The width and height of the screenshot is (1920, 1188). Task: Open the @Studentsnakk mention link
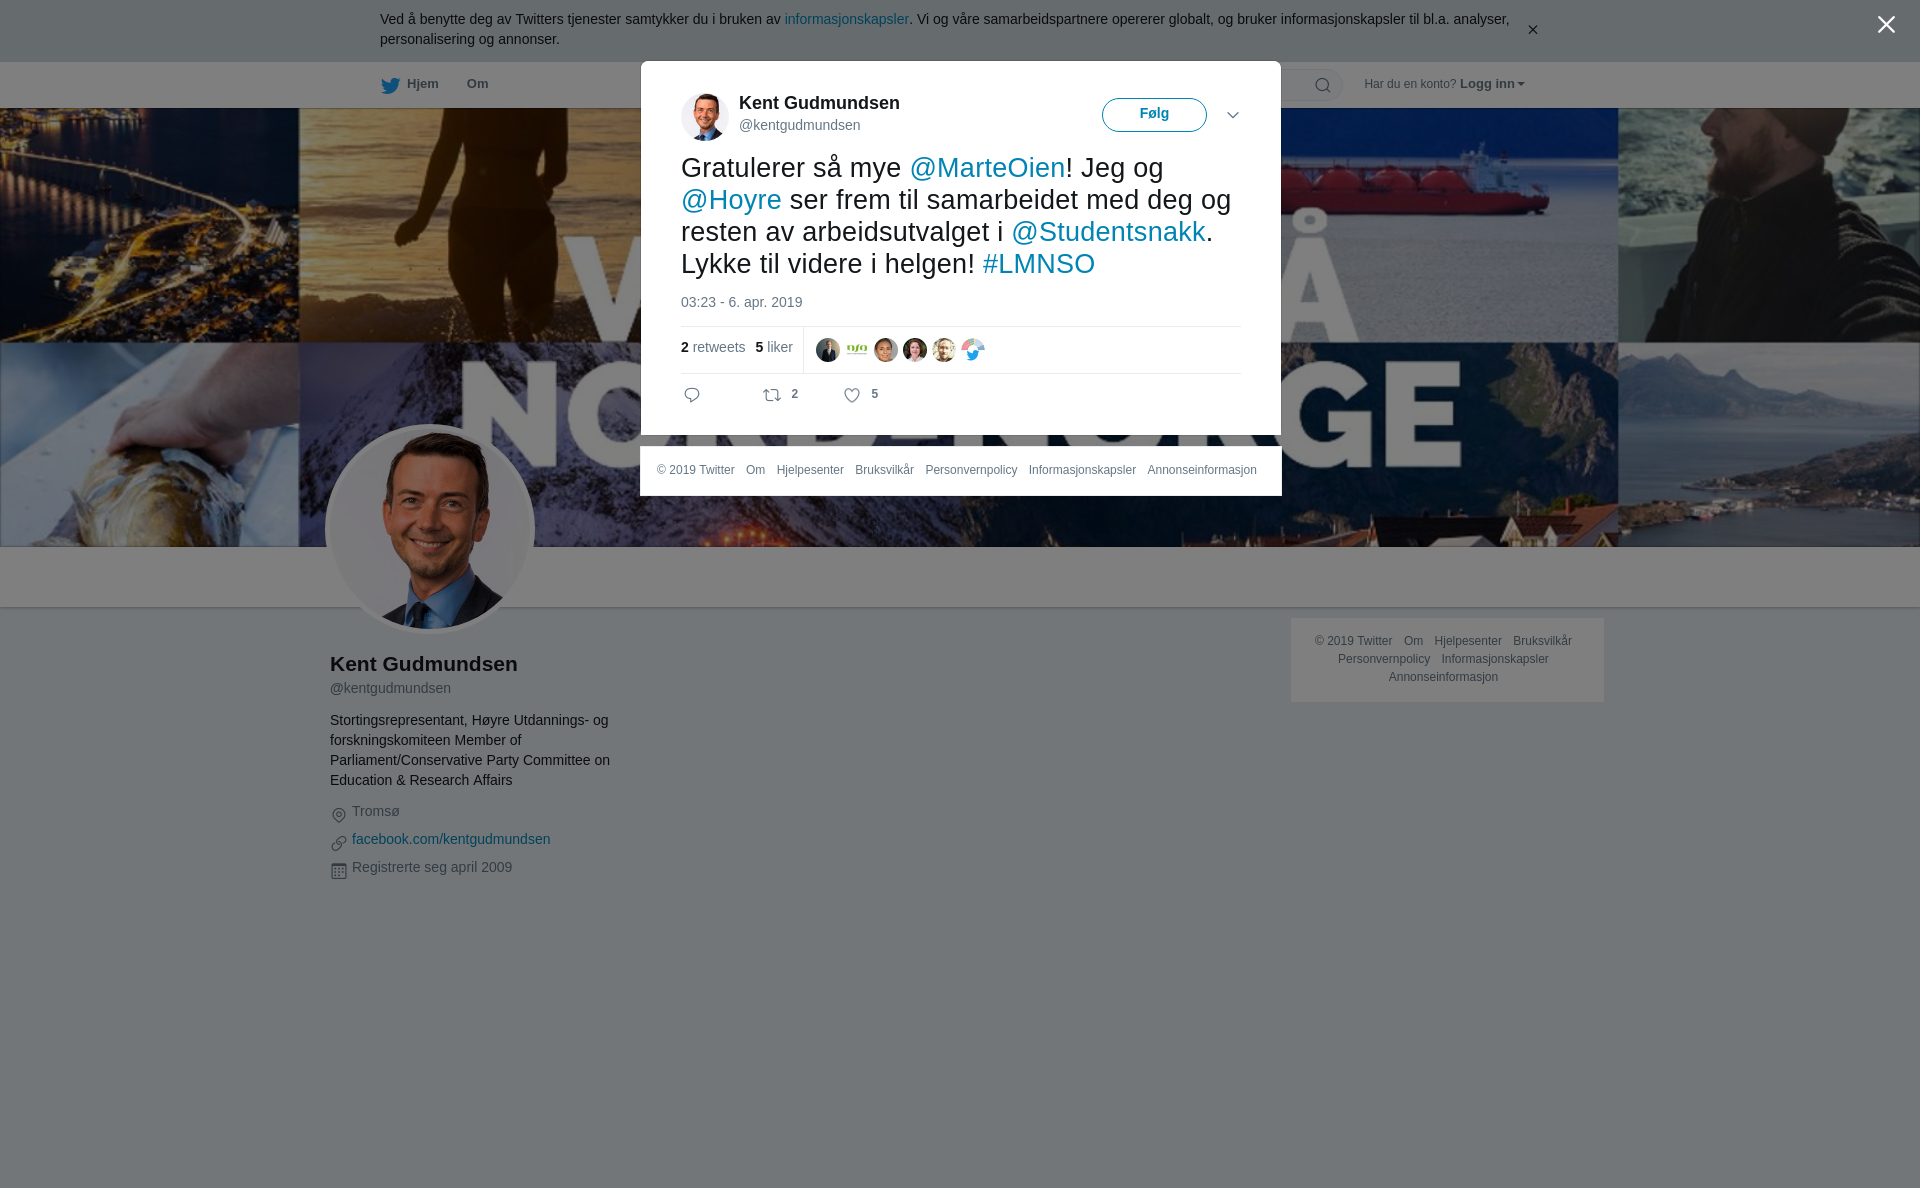tap(1108, 232)
